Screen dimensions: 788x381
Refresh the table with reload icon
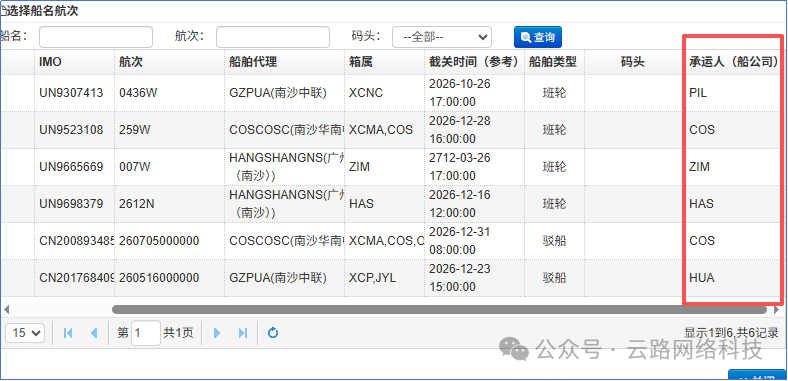tap(273, 333)
